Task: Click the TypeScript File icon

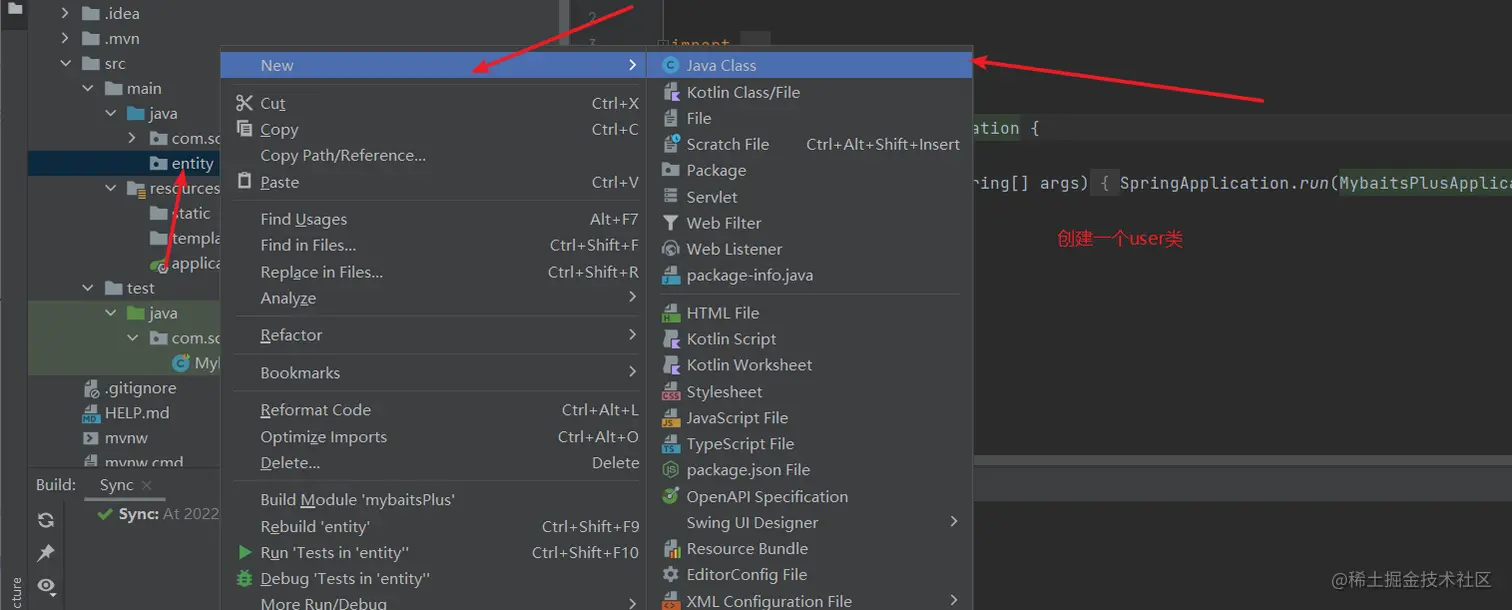Action: pyautogui.click(x=671, y=444)
